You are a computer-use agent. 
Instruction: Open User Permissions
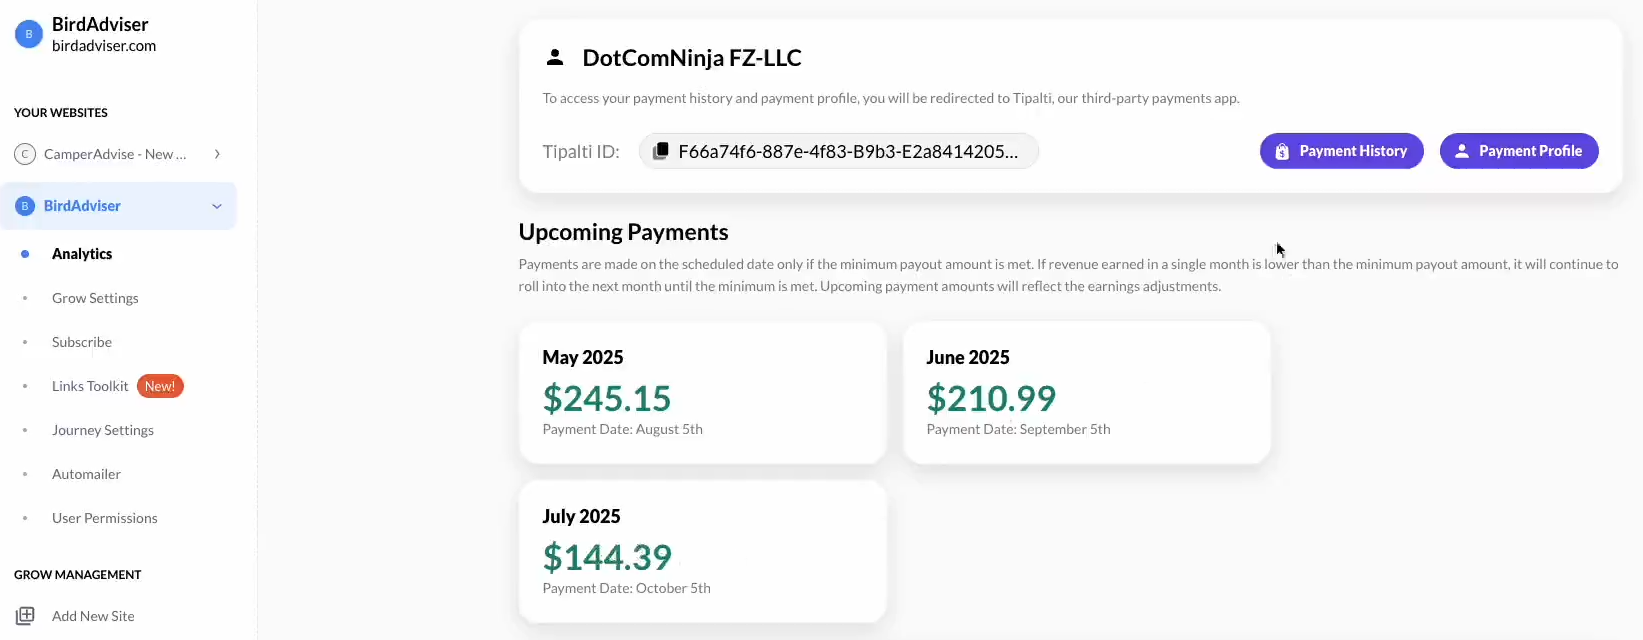coord(105,518)
